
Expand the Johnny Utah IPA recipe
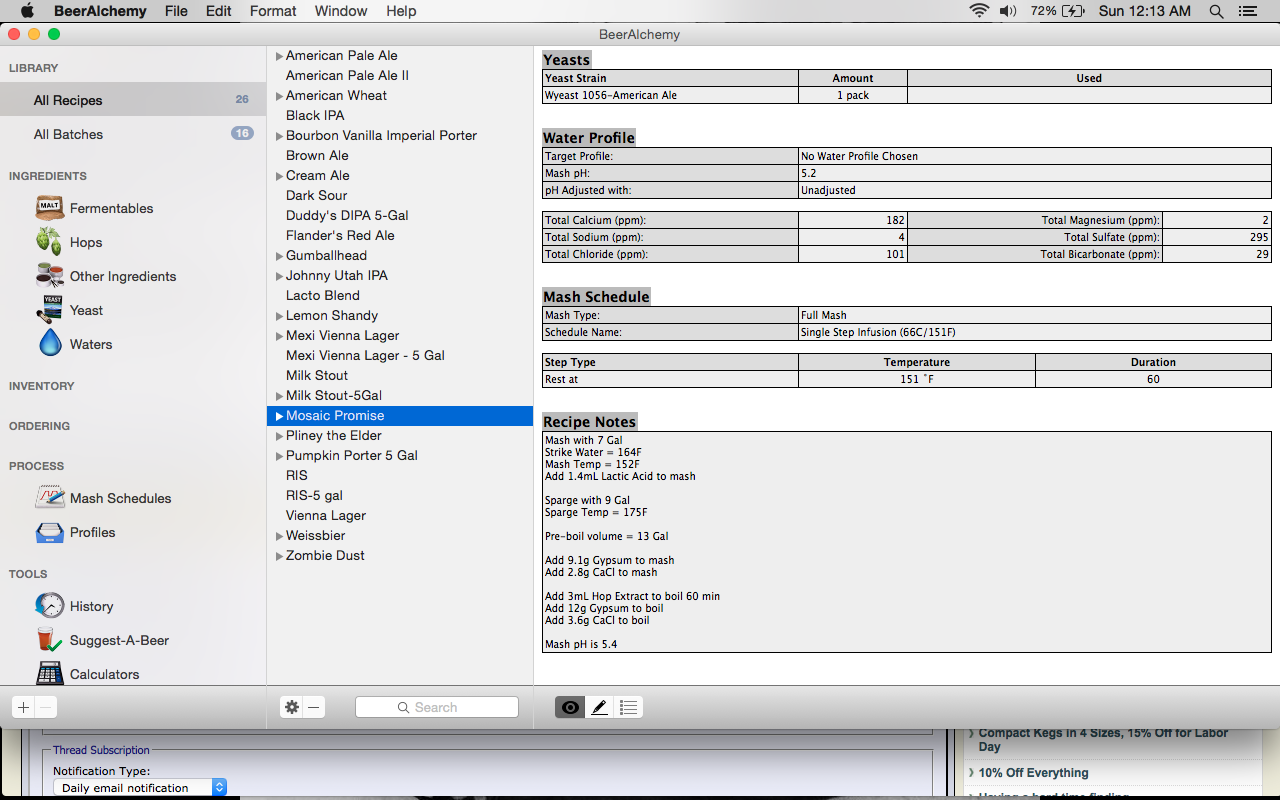click(x=279, y=276)
